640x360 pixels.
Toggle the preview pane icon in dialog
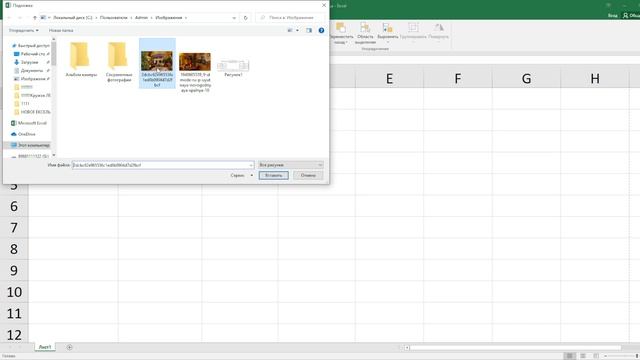coord(309,30)
